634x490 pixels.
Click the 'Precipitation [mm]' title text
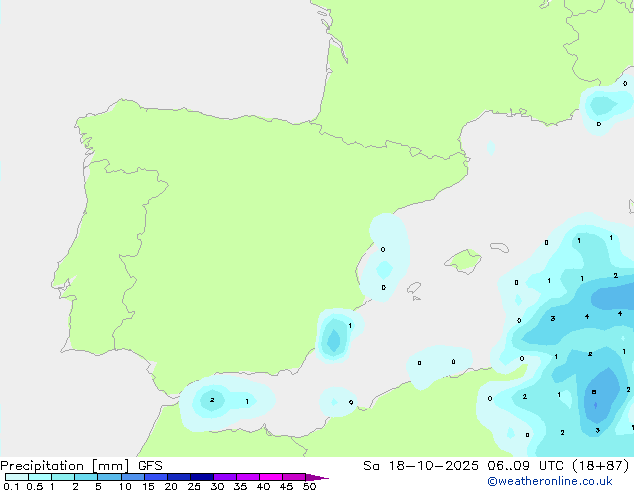point(65,466)
